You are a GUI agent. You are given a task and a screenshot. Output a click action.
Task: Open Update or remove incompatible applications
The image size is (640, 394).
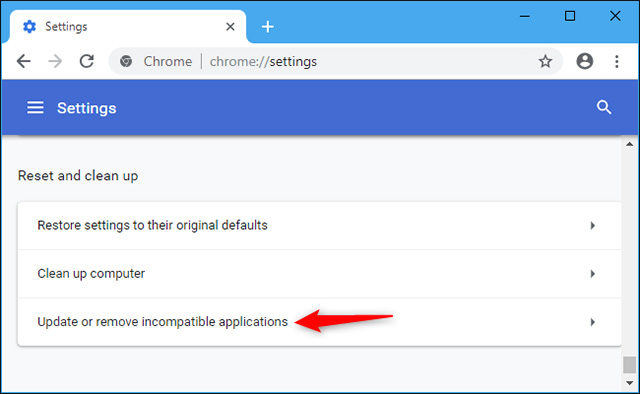pyautogui.click(x=320, y=322)
